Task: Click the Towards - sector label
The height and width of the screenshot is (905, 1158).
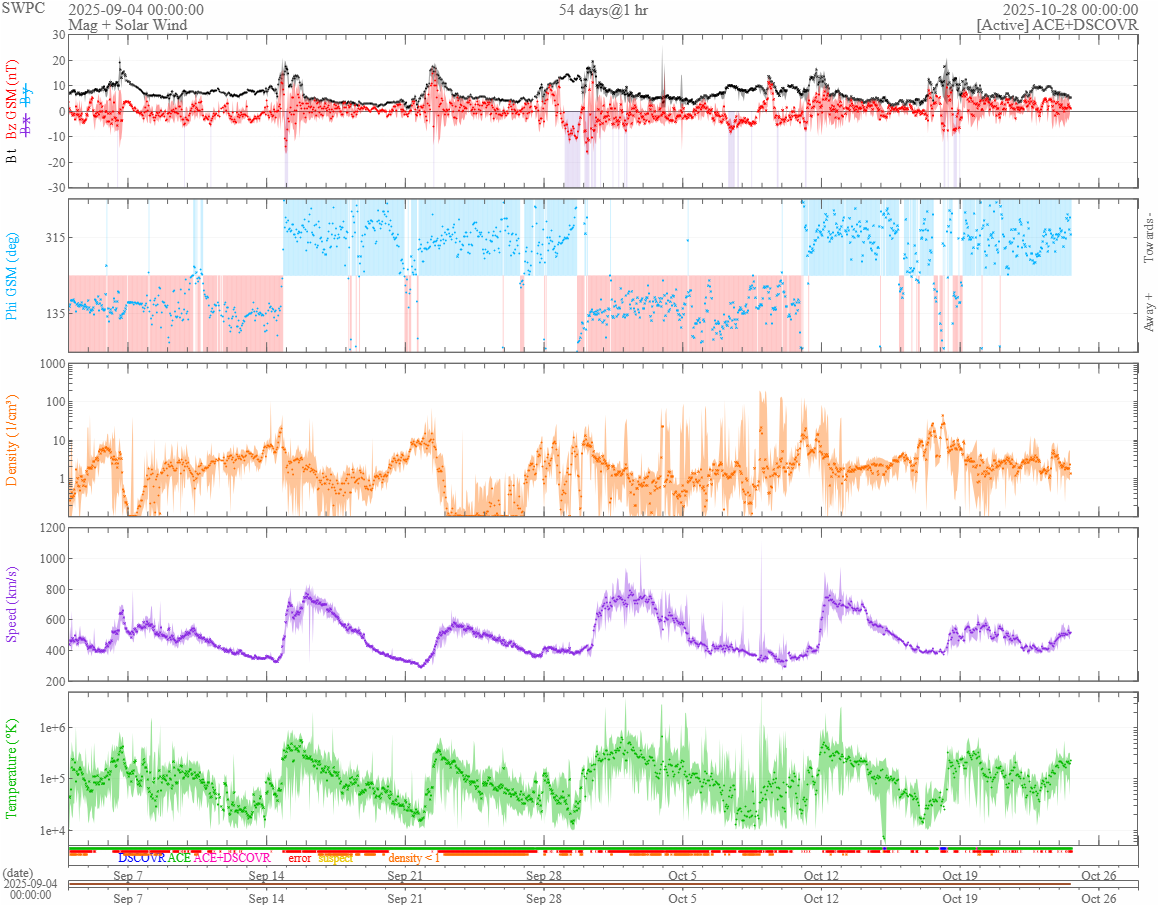Action: pos(1148,239)
